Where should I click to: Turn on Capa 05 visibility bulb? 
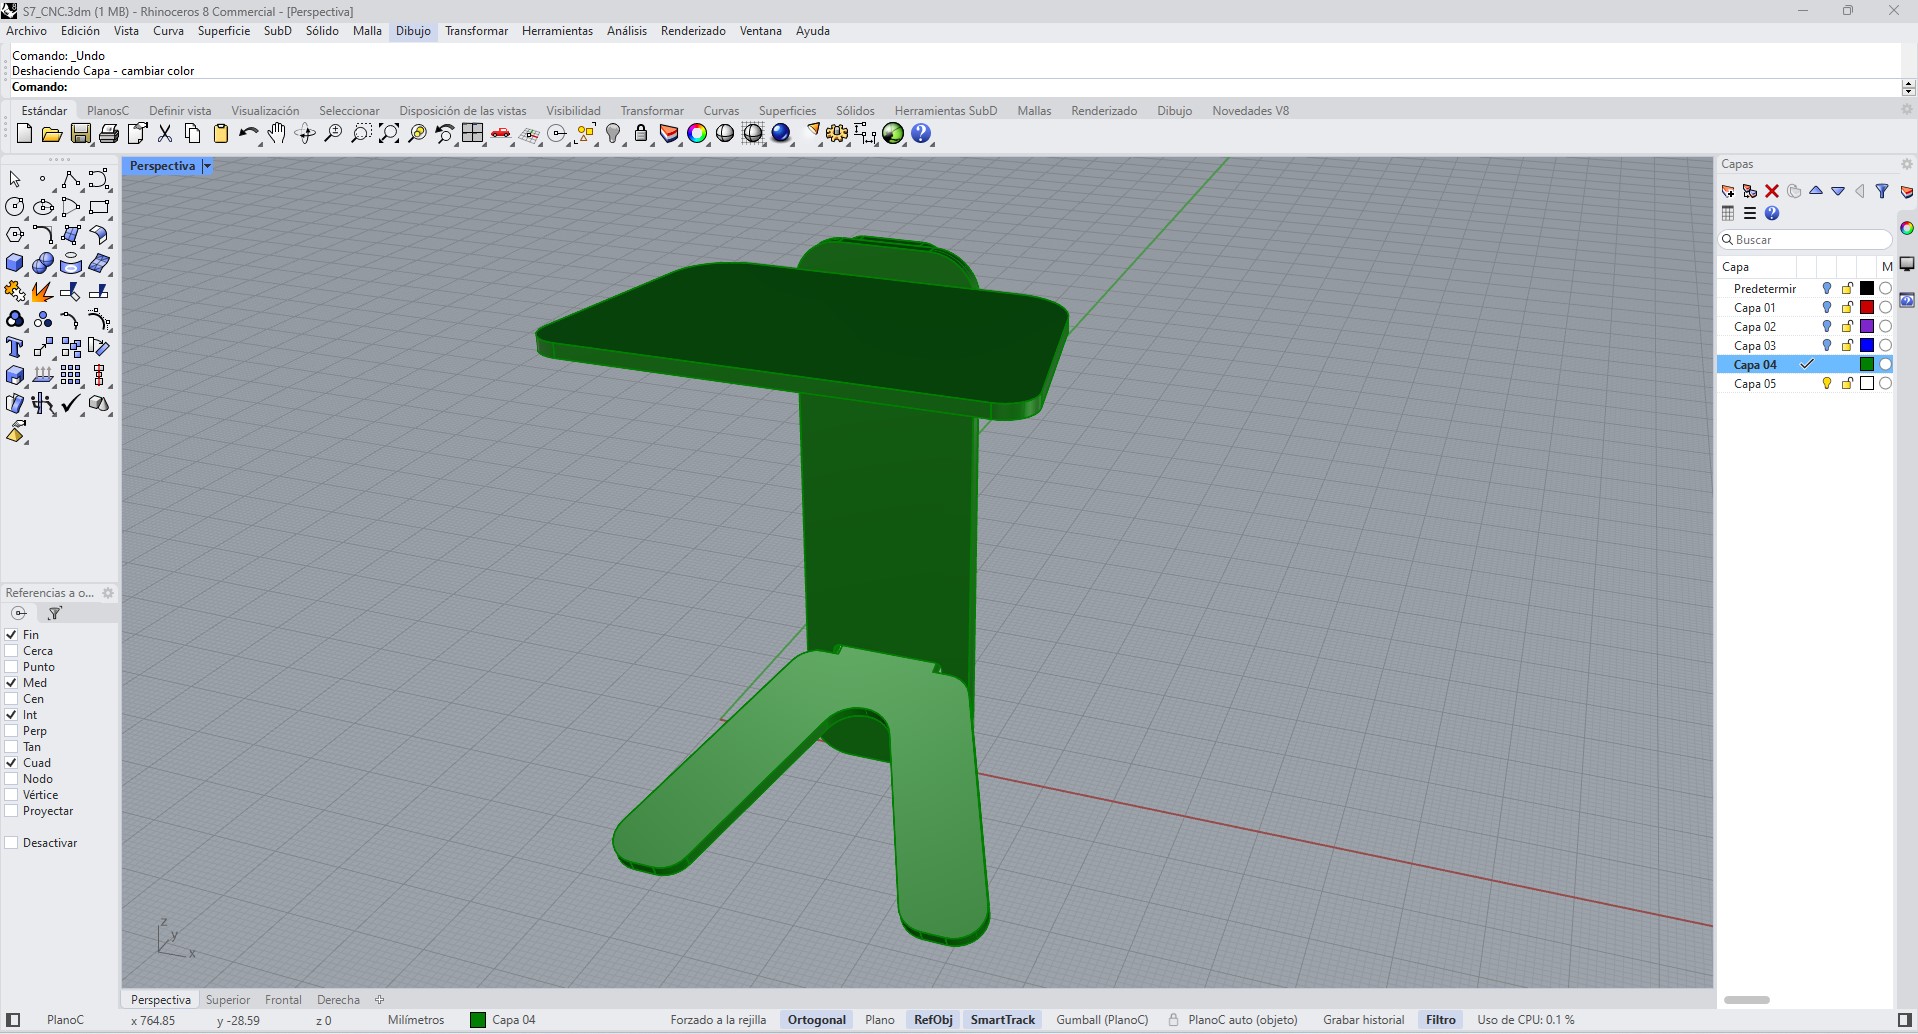click(x=1827, y=384)
